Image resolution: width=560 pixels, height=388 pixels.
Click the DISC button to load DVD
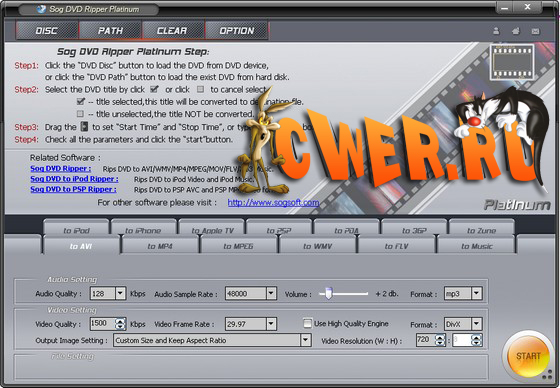click(46, 31)
